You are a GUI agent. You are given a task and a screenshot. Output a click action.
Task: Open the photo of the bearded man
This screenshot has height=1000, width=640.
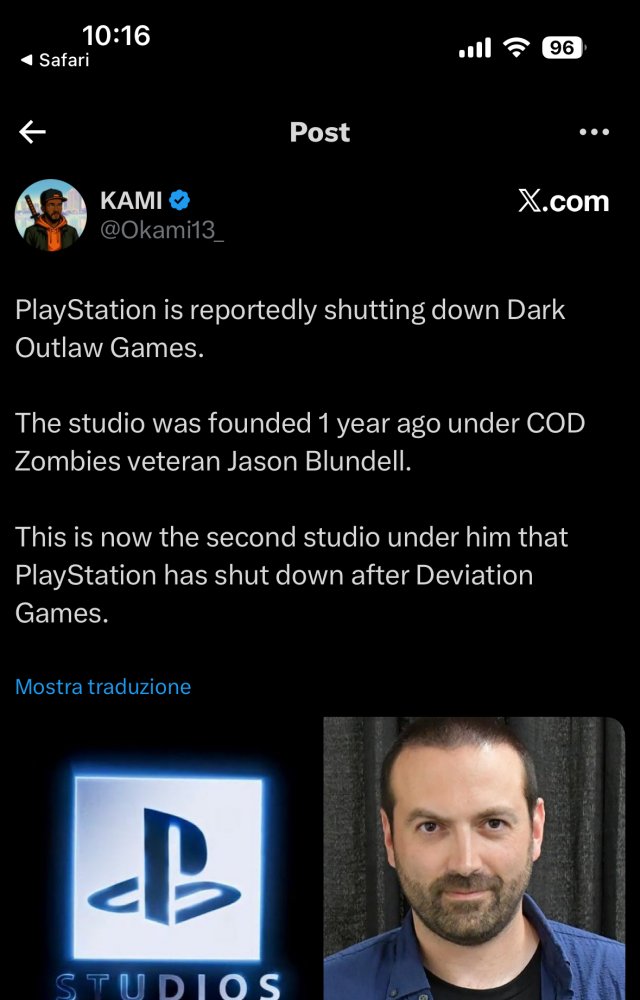474,858
